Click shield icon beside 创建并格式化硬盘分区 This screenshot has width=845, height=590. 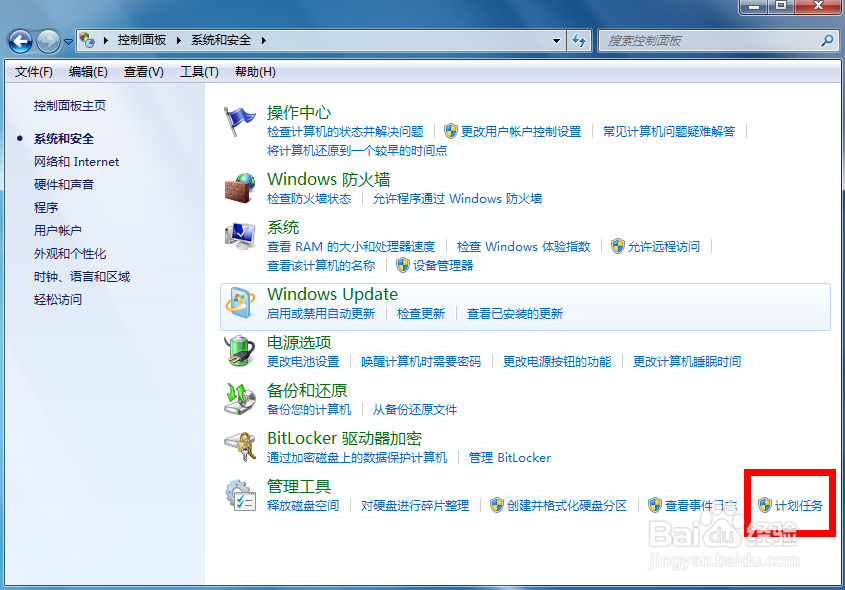(496, 505)
